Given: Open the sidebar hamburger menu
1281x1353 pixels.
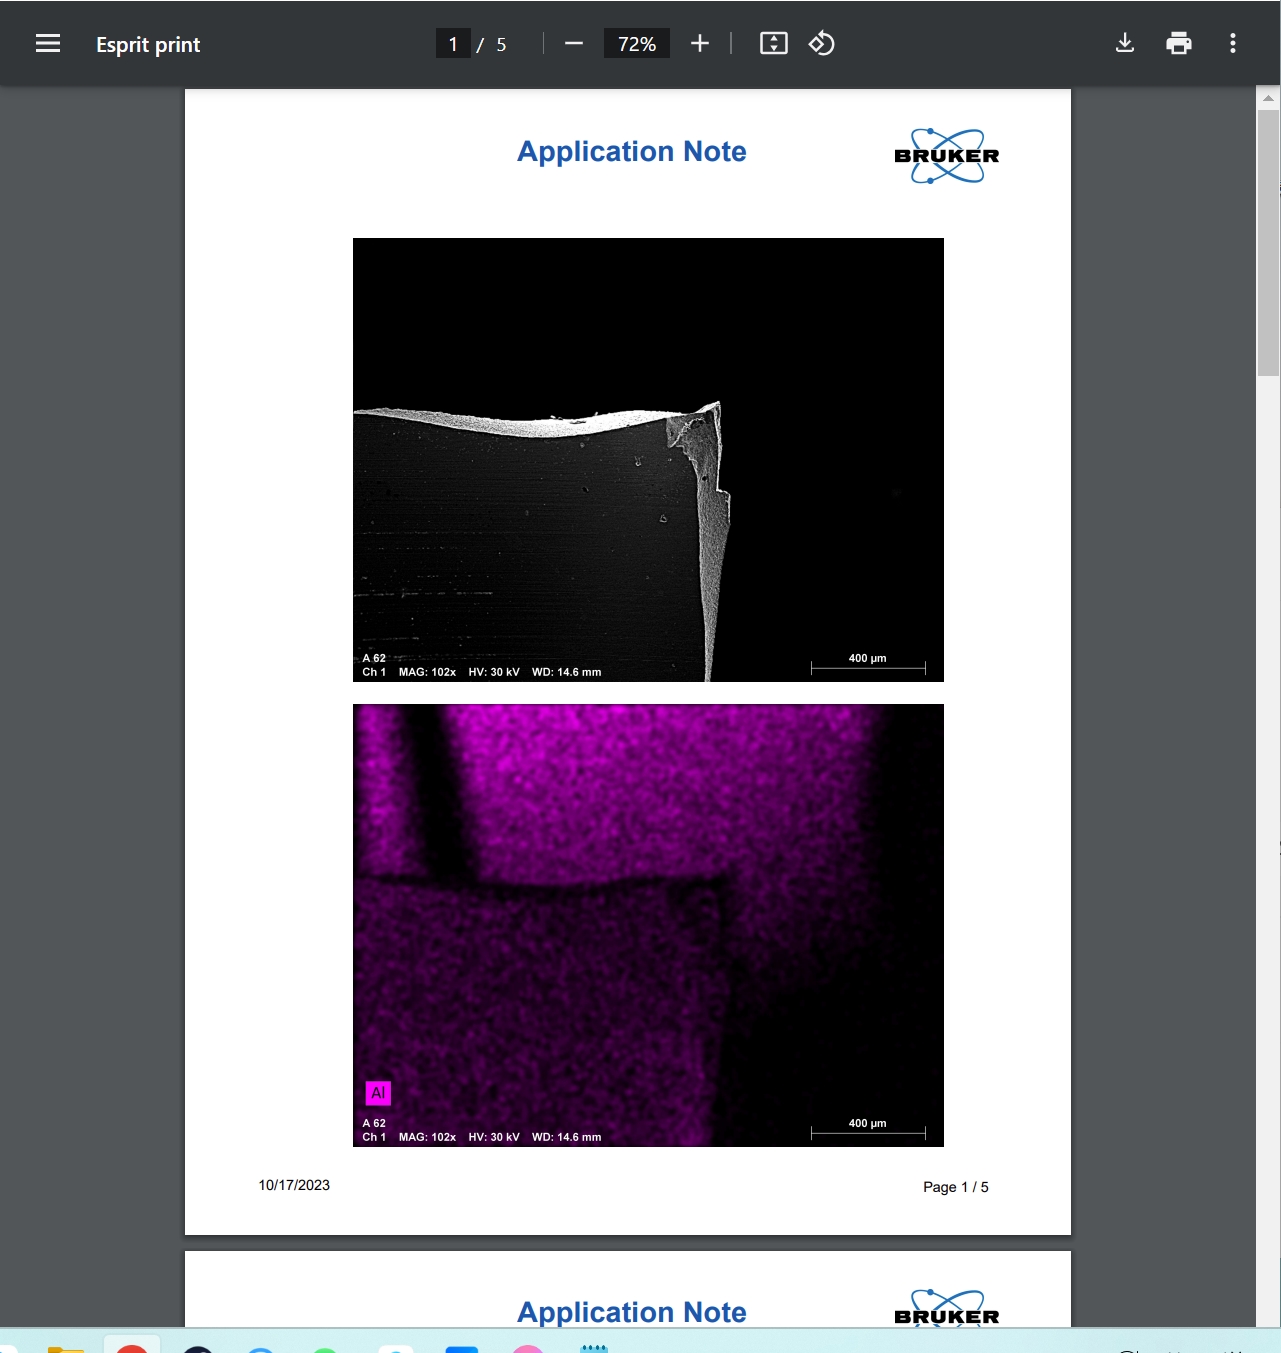Looking at the screenshot, I should (x=48, y=44).
